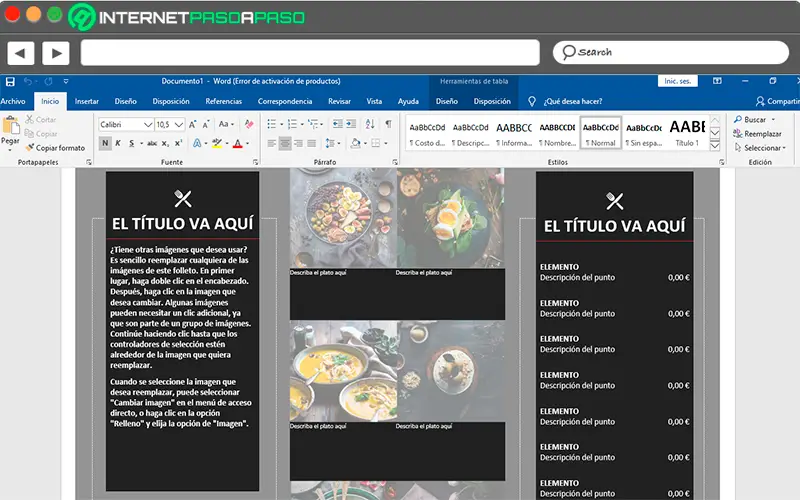Open the Fuente dialog launcher
This screenshot has width=800, height=500.
pos(255,162)
